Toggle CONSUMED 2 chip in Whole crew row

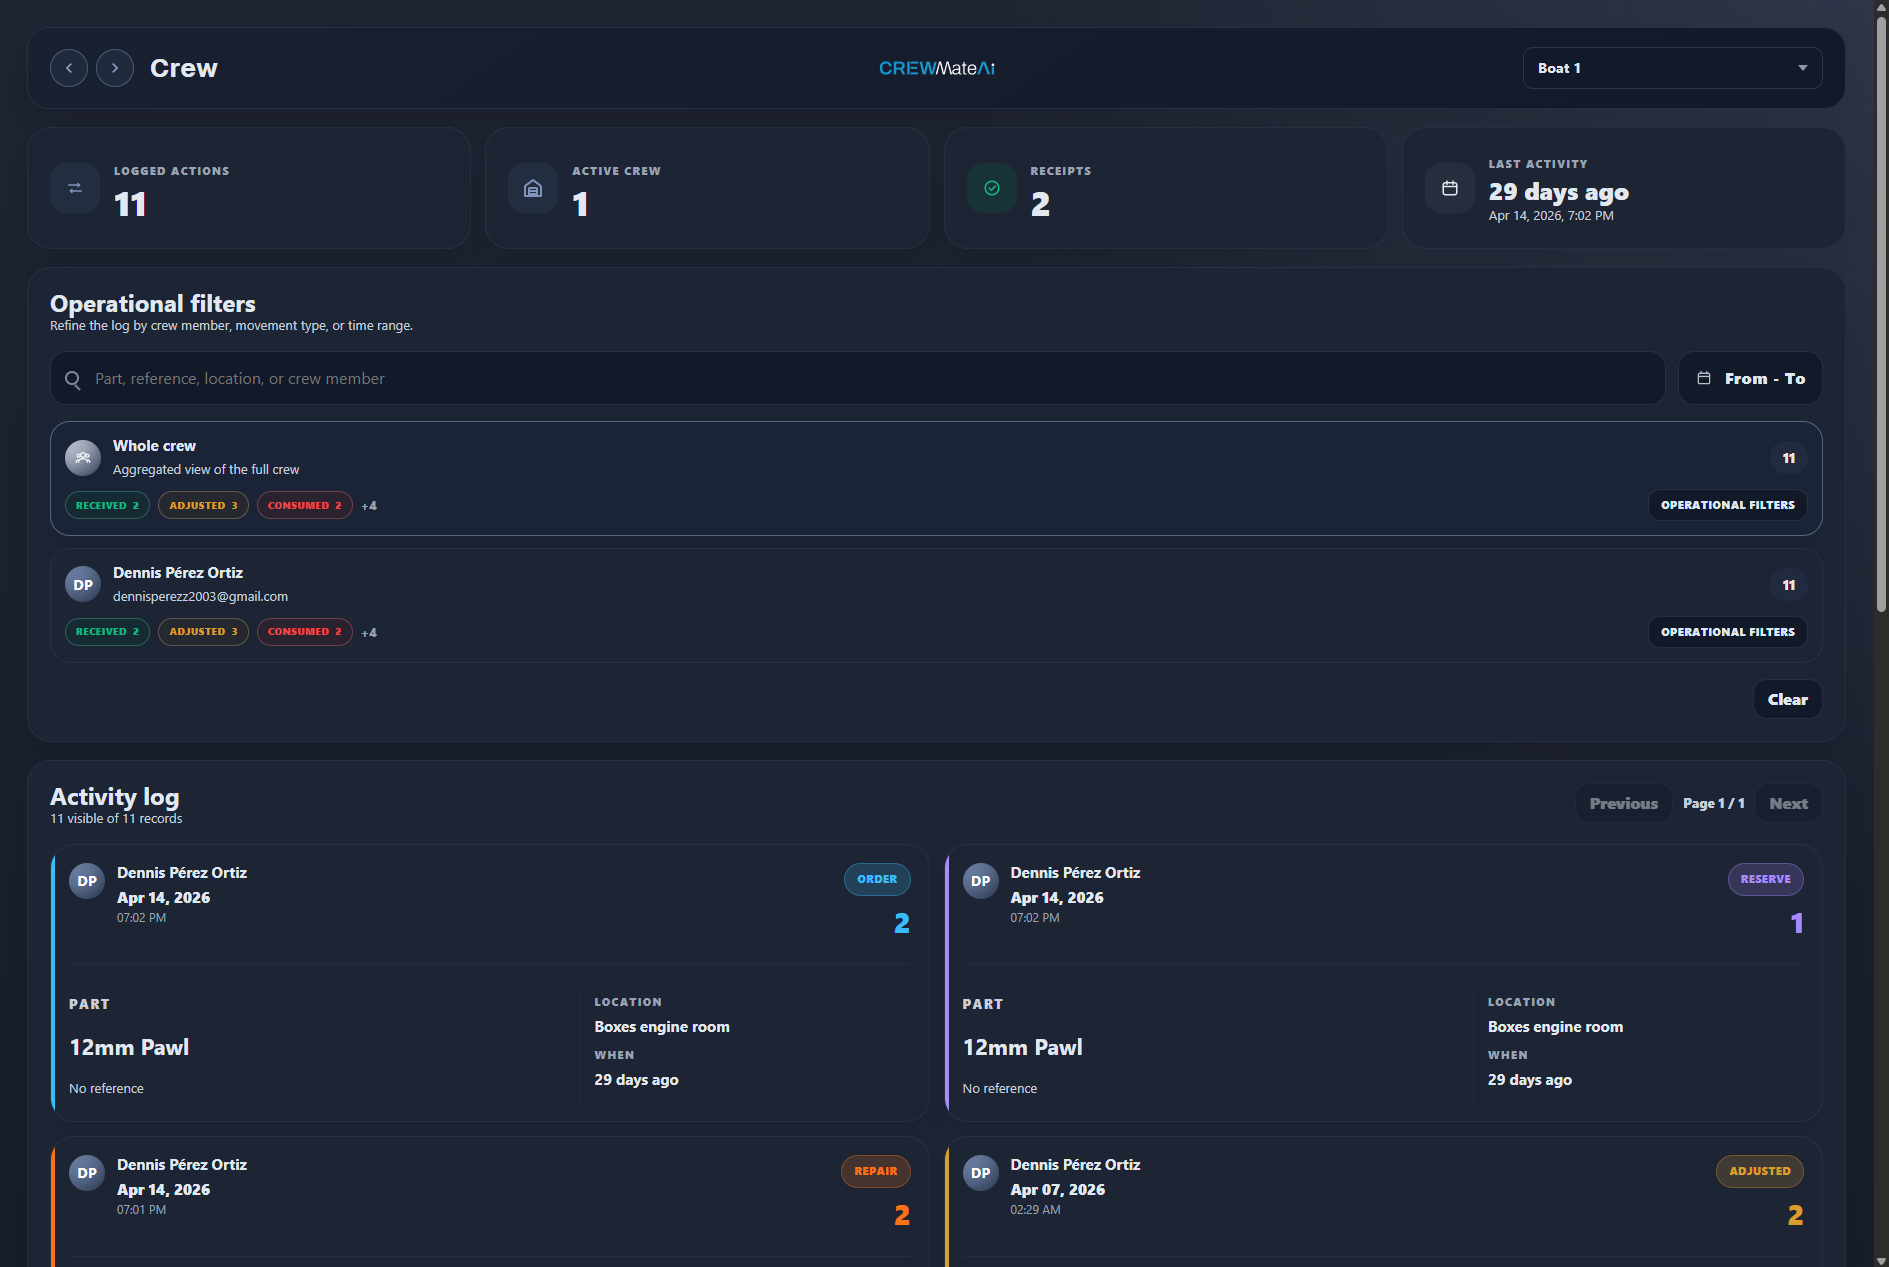point(305,505)
